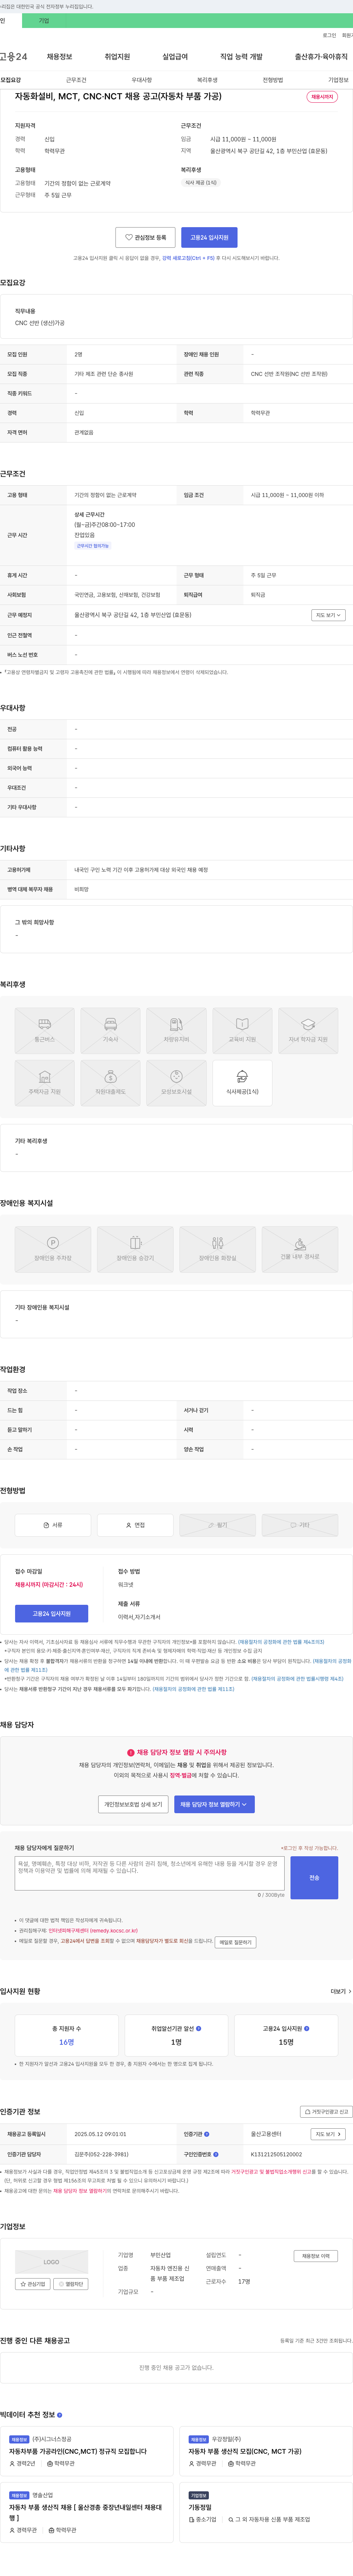353x2576 pixels.
Task: Click the company LOGO placeholder image
Action: (51, 2262)
